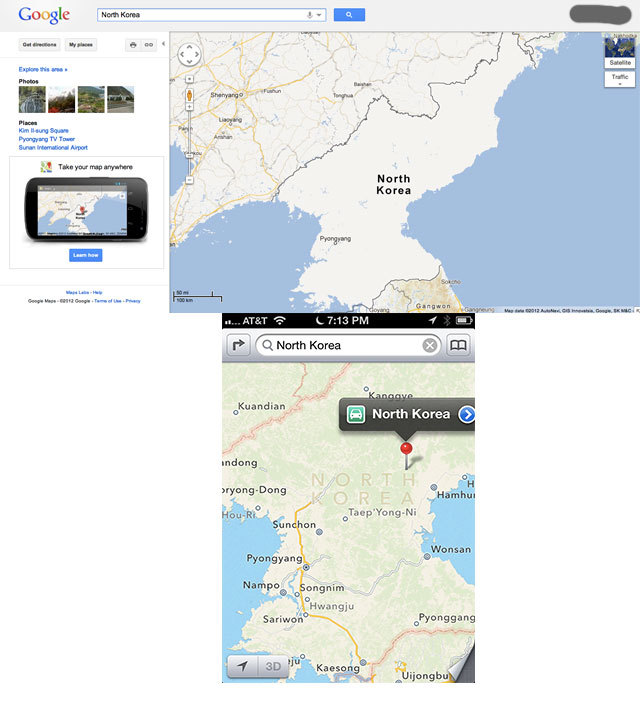Image resolution: width=640 pixels, height=701 pixels.
Task: Open the Traffic layer dropdown
Action: click(620, 79)
